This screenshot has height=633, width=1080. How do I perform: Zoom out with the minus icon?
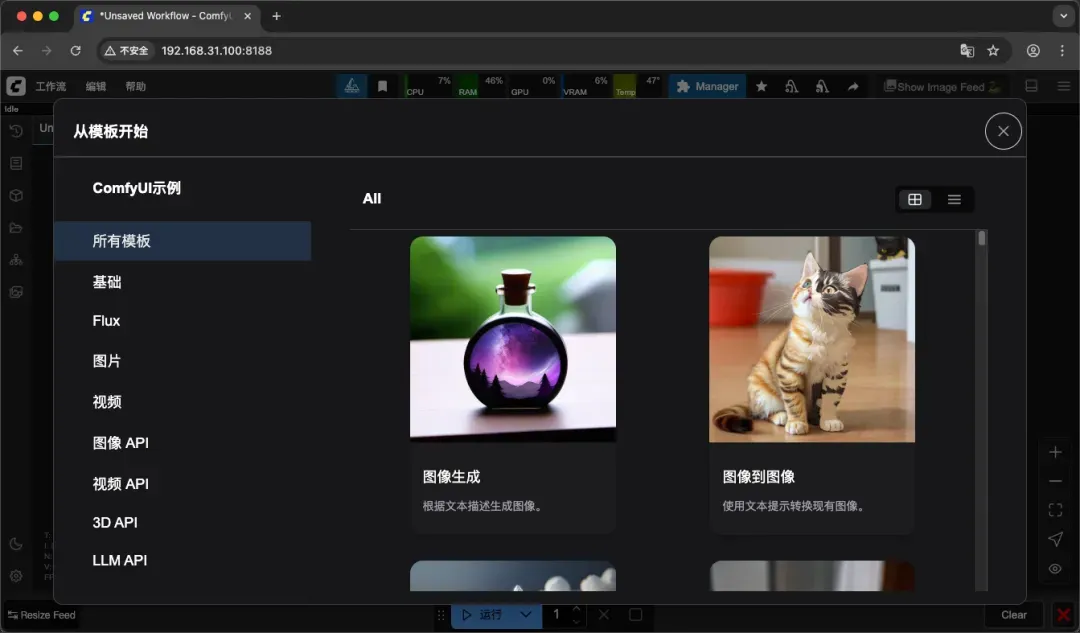coord(1055,481)
